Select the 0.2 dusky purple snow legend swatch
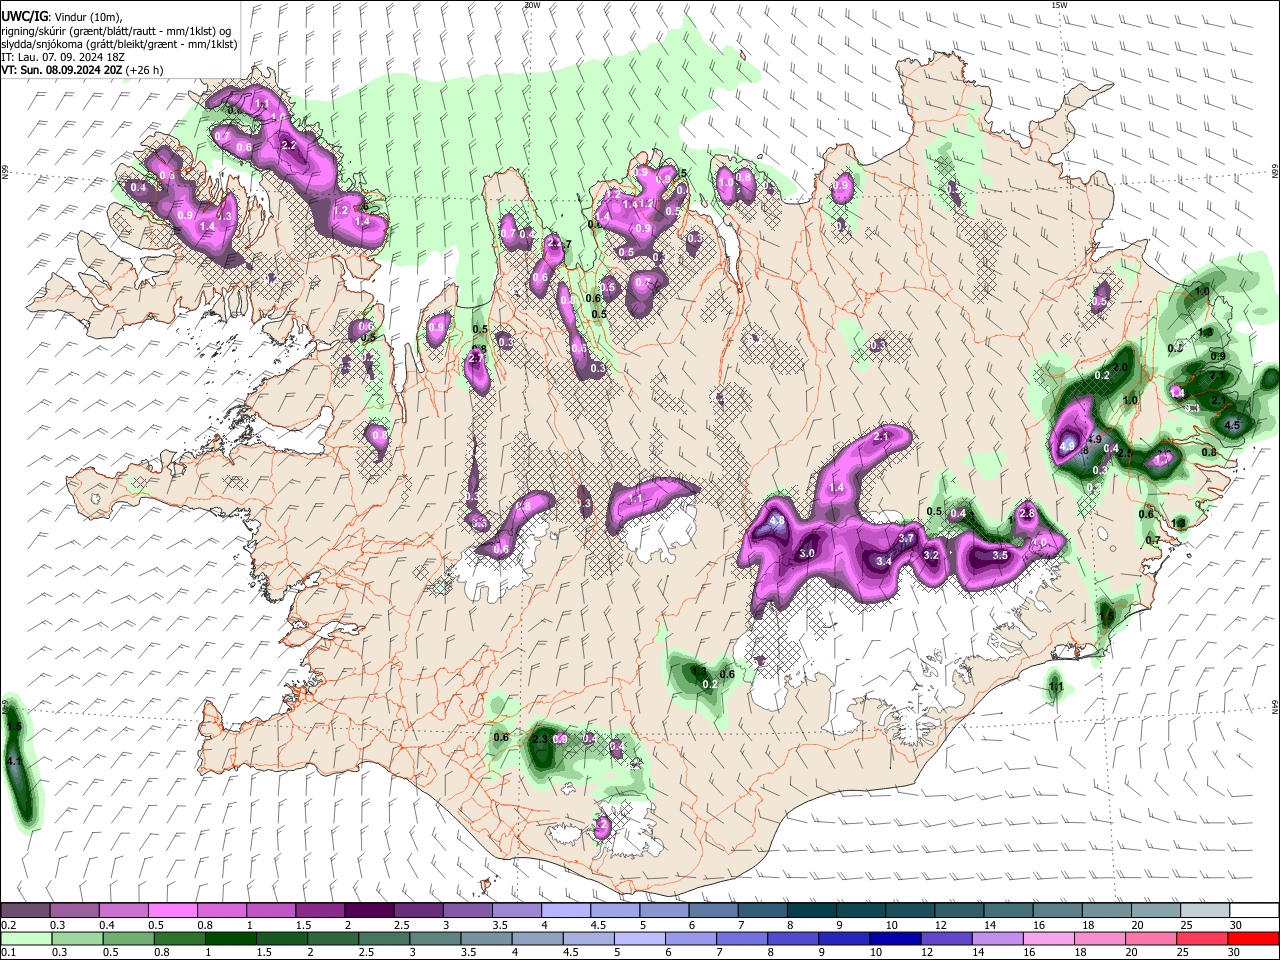 coord(25,911)
